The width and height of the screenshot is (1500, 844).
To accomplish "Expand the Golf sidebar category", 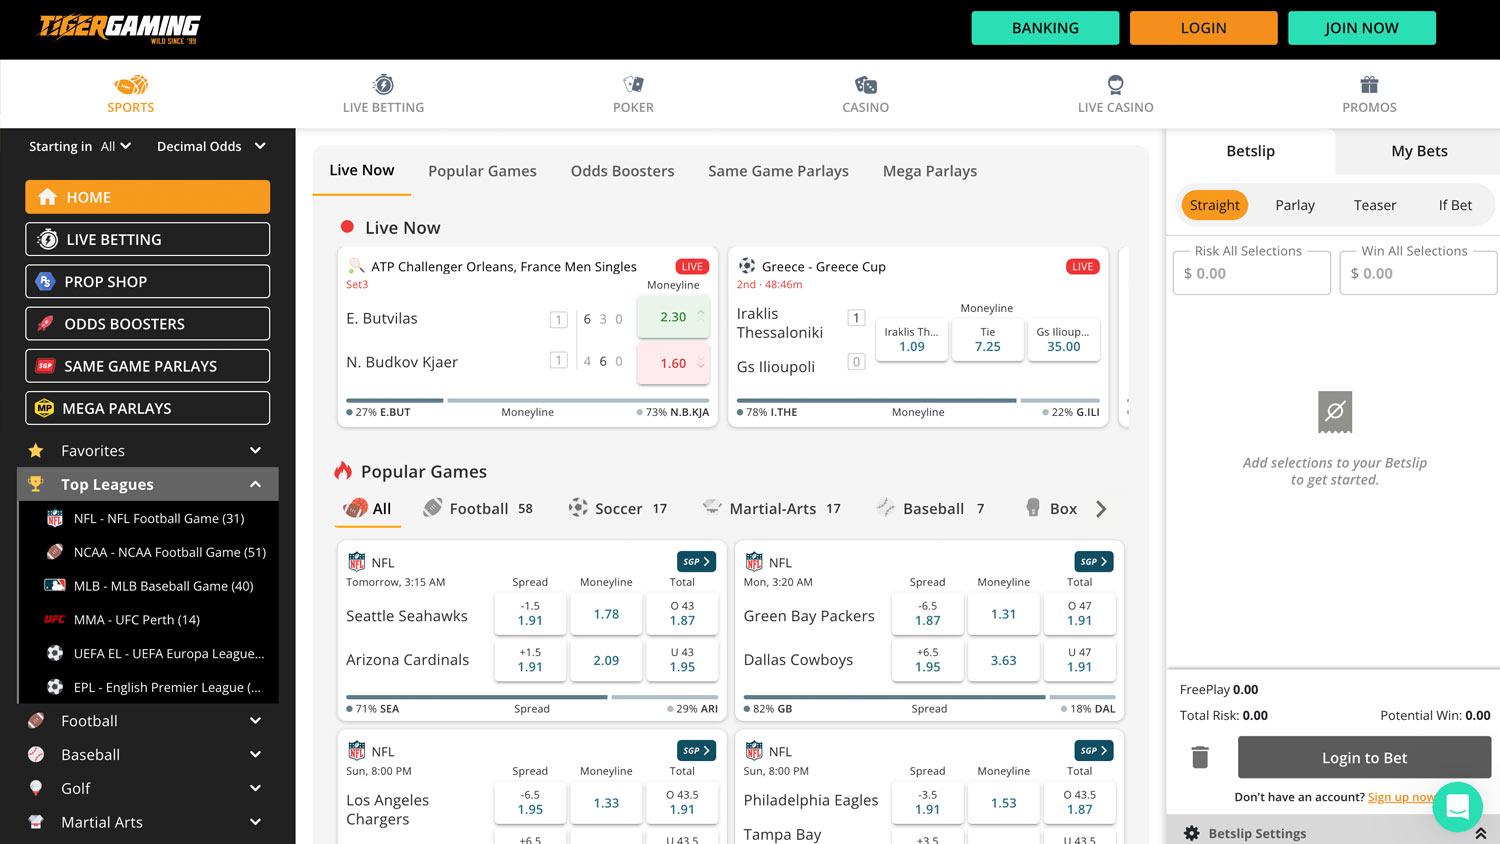I will coord(255,788).
